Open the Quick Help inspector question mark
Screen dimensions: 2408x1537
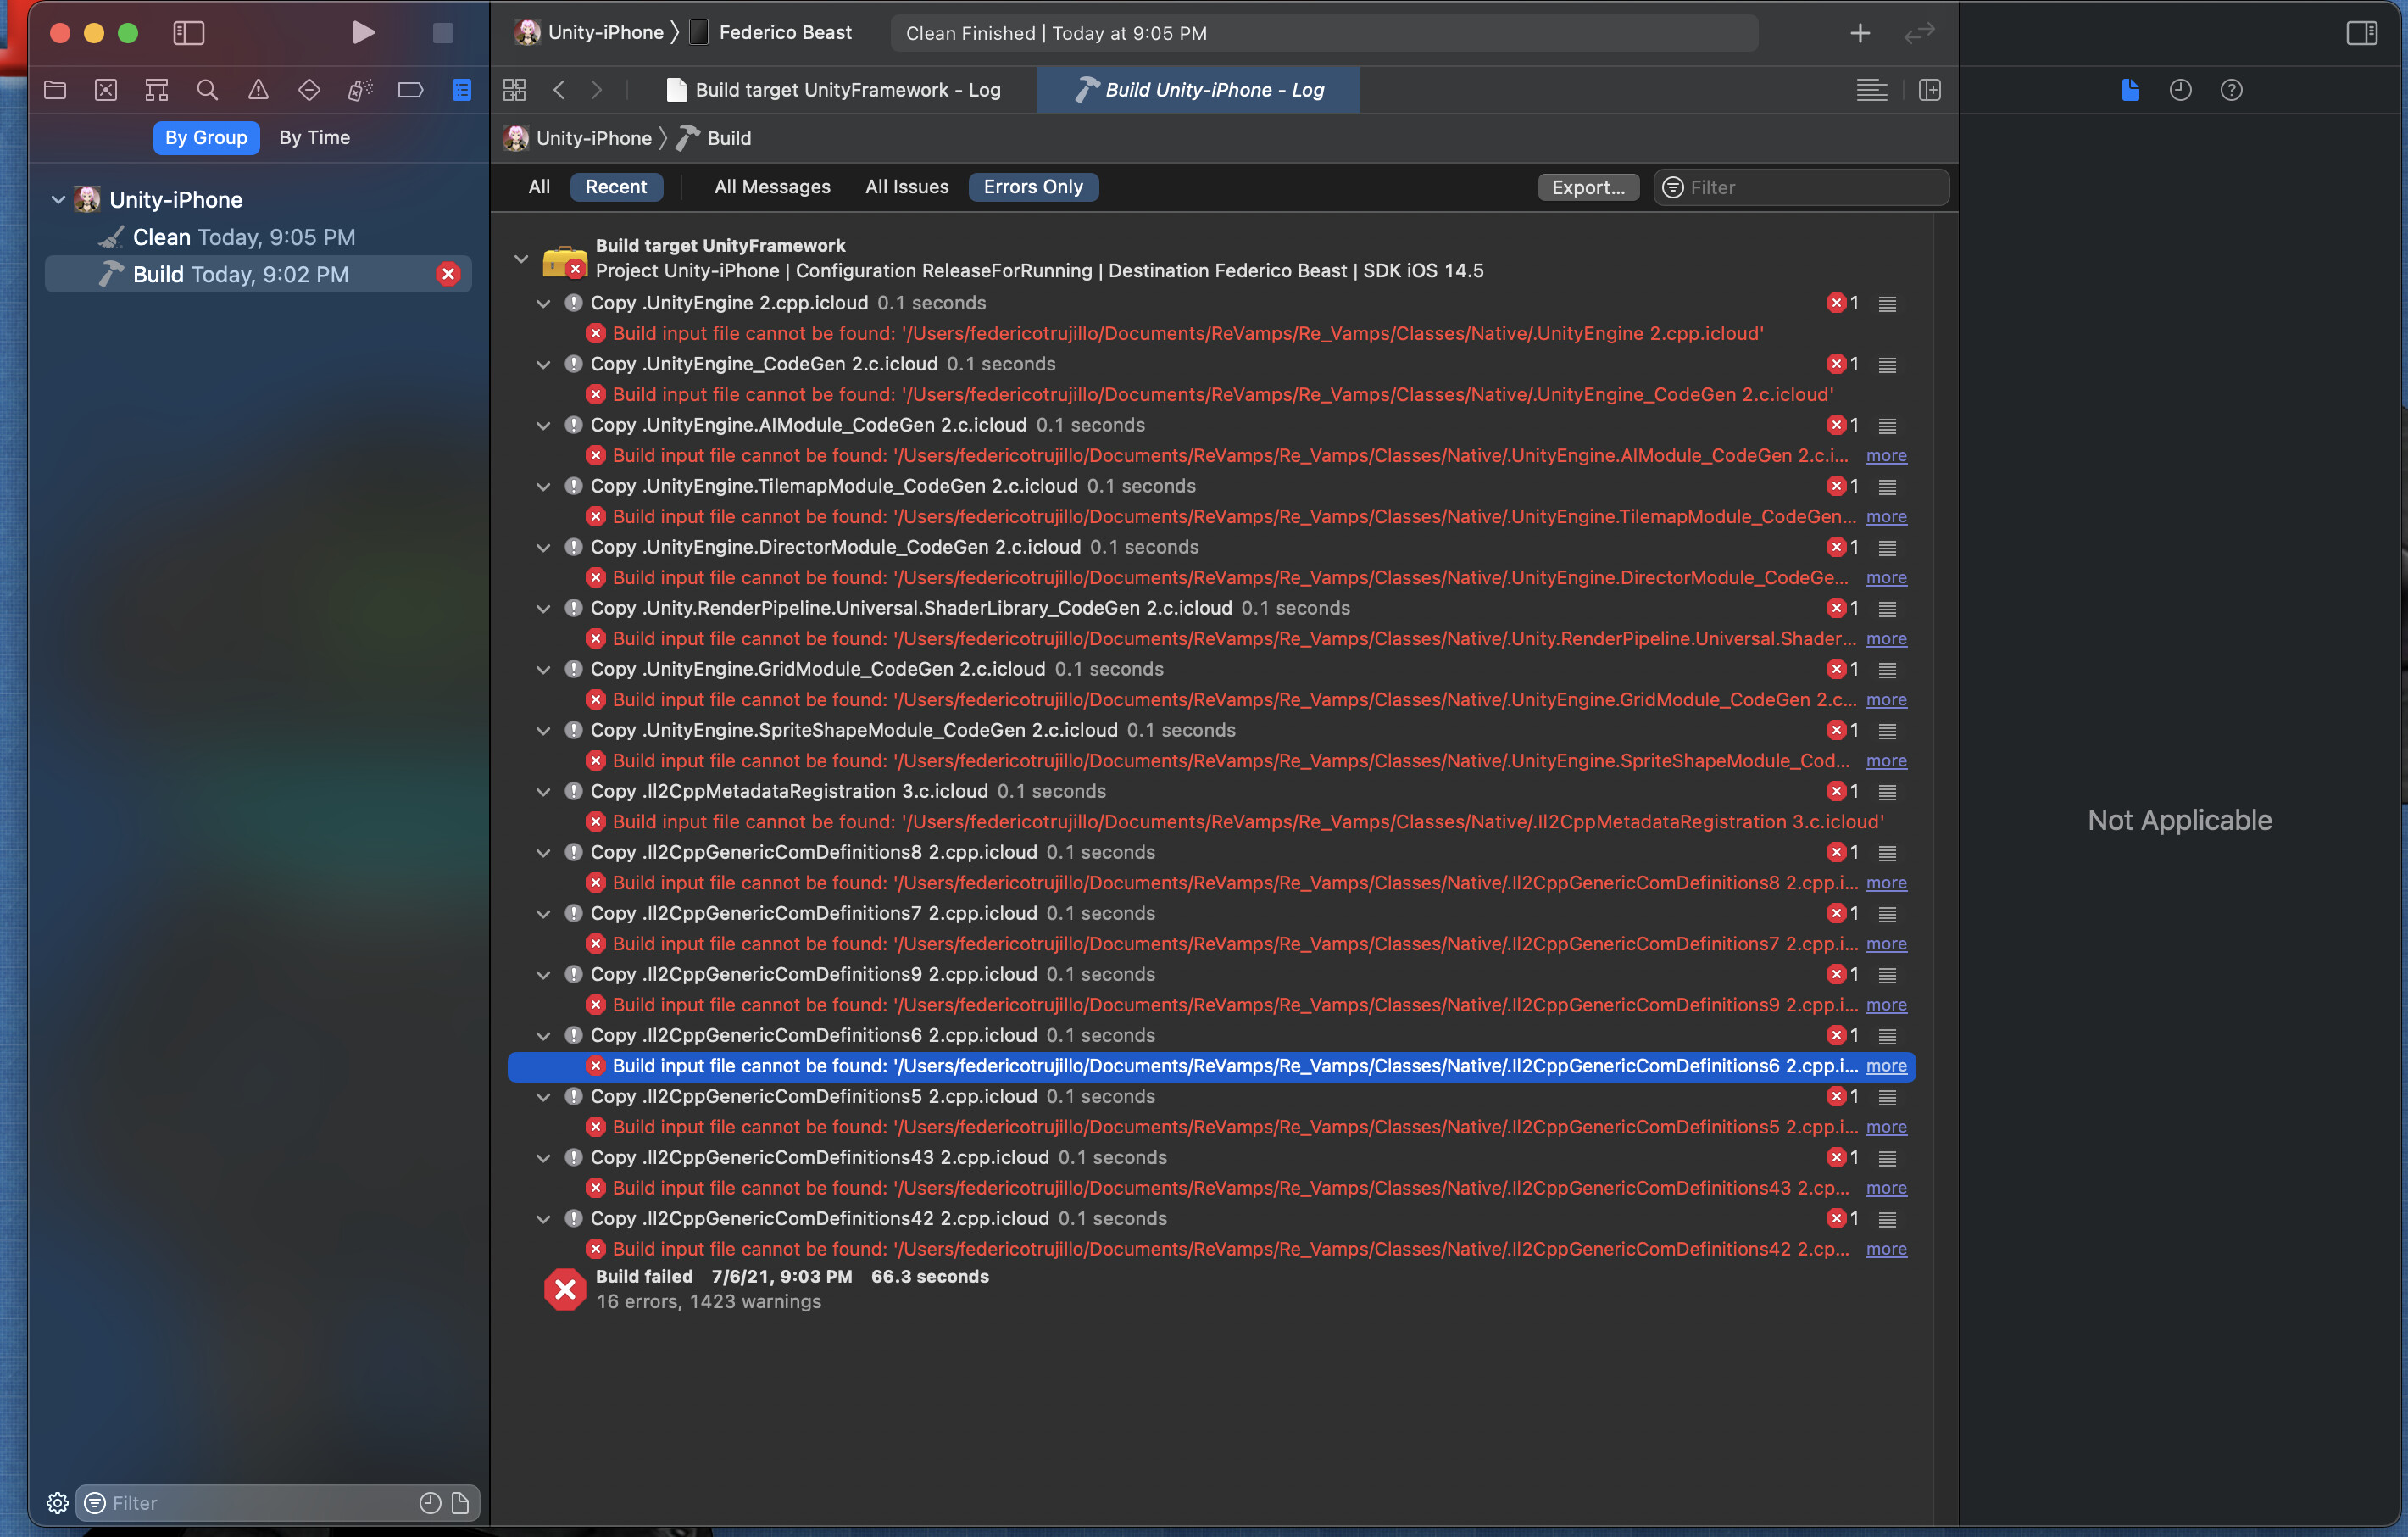pos(2232,90)
